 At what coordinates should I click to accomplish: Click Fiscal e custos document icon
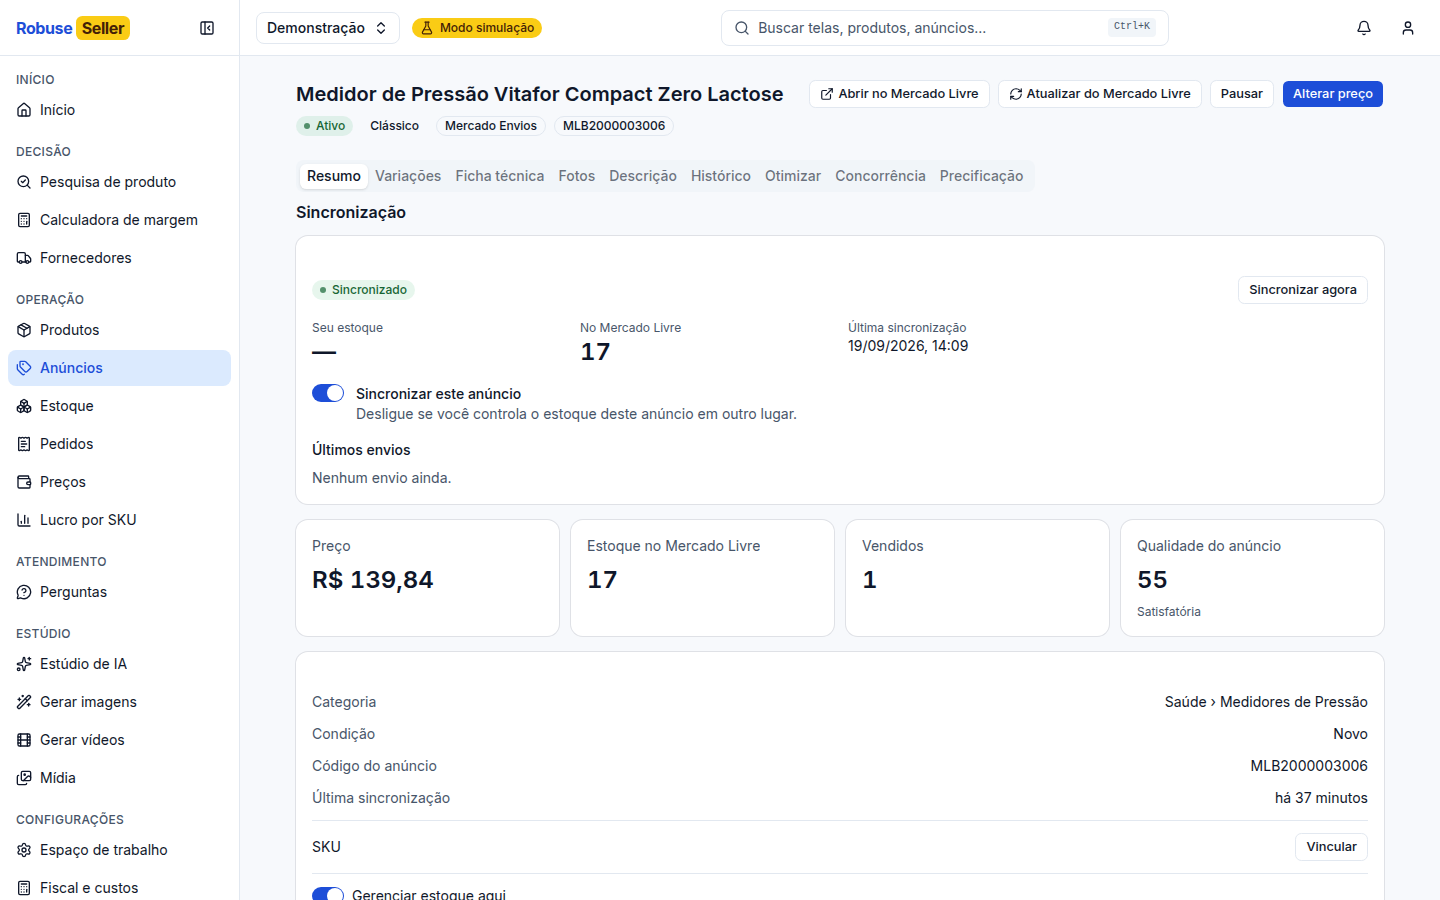(24, 888)
